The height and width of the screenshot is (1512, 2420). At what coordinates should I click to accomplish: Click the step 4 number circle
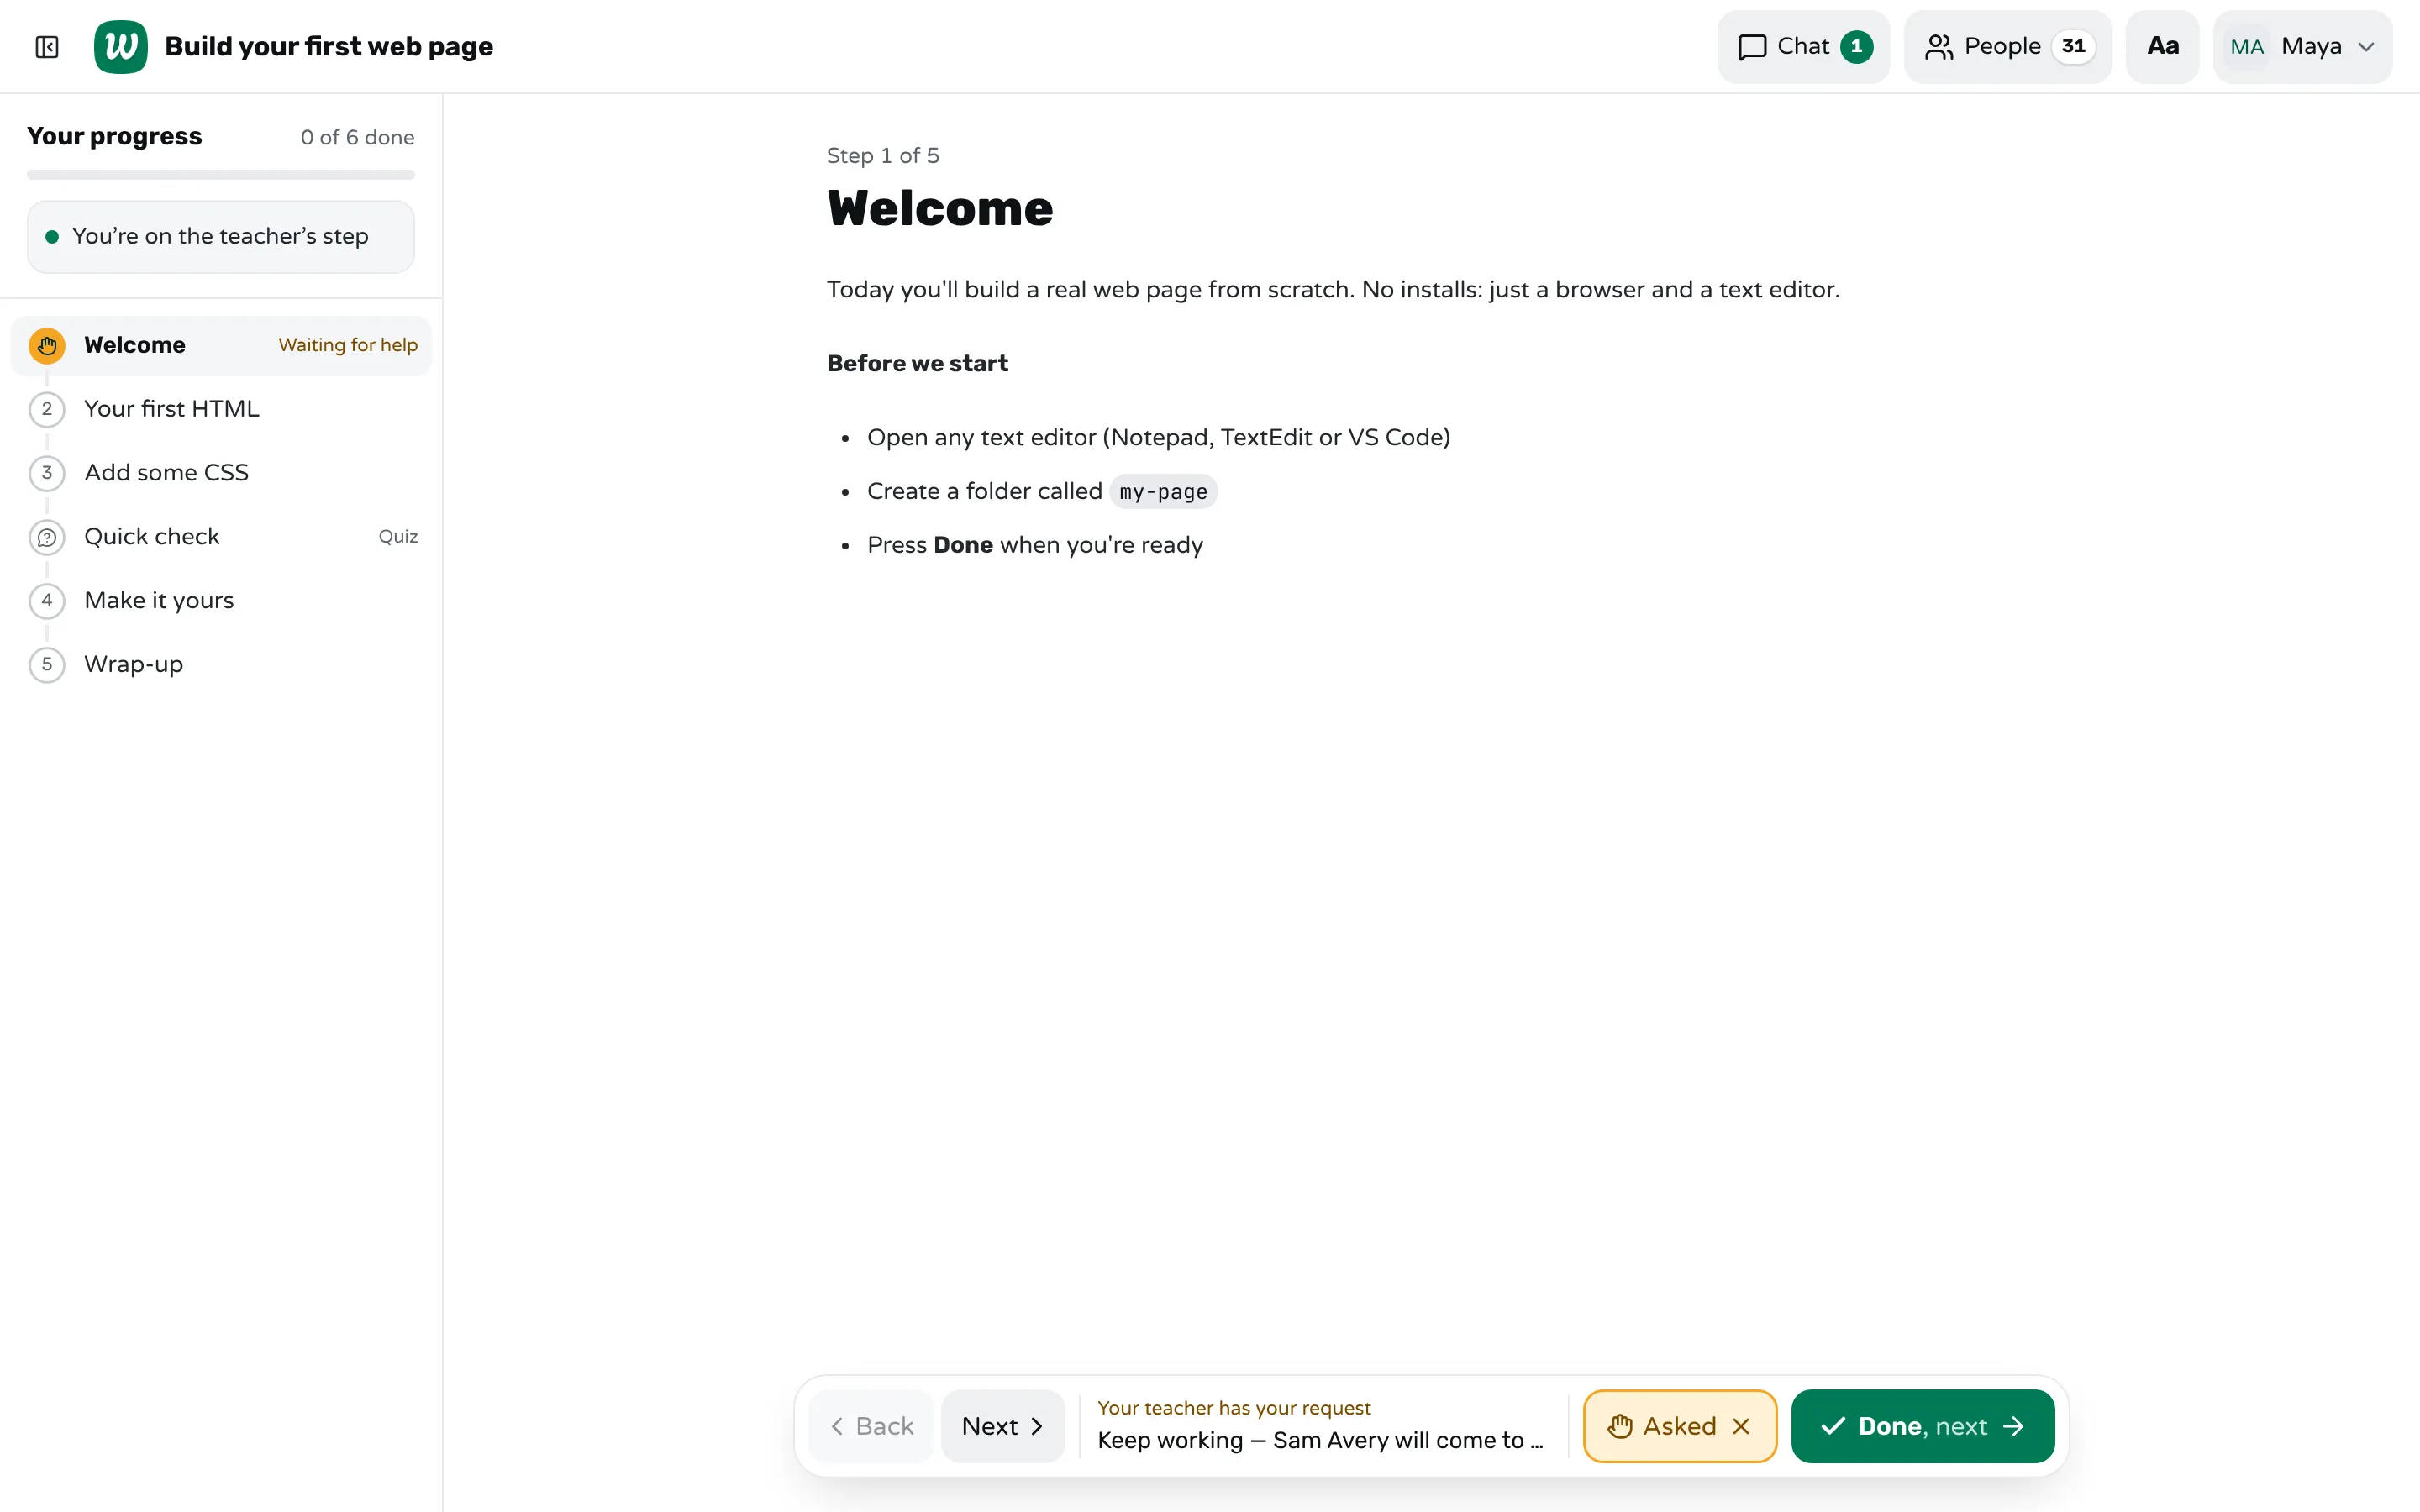(x=47, y=602)
